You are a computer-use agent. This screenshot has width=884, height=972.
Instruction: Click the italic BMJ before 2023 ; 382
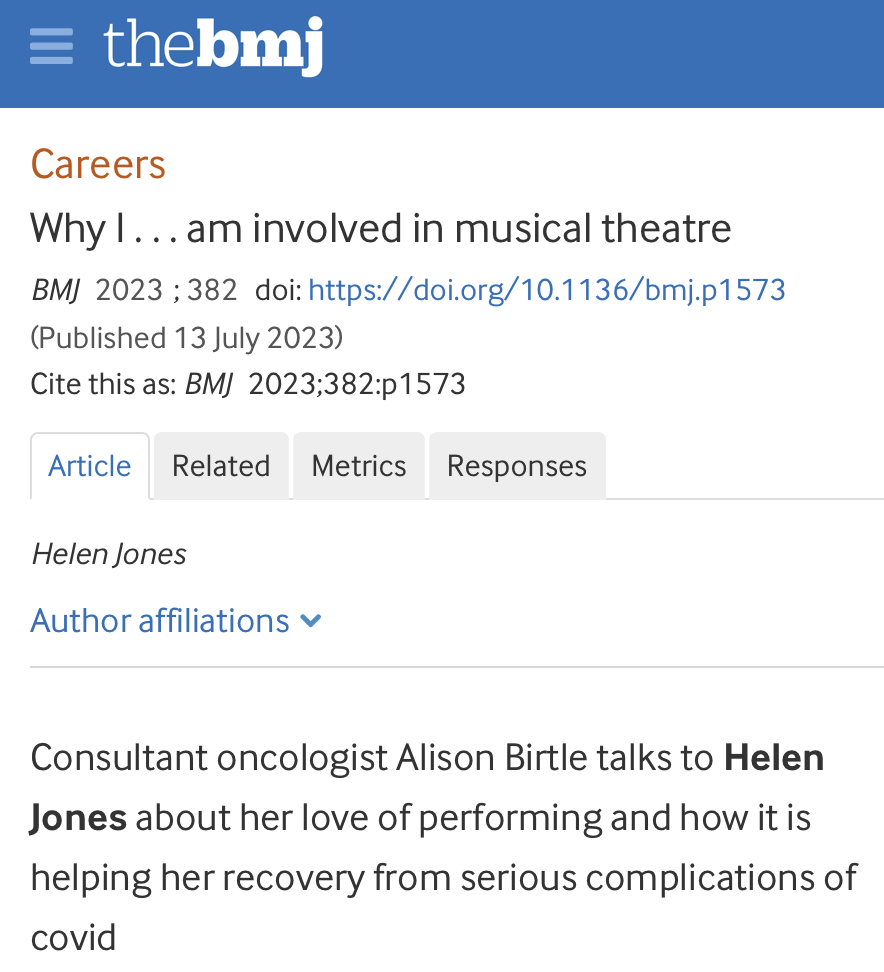(x=55, y=290)
